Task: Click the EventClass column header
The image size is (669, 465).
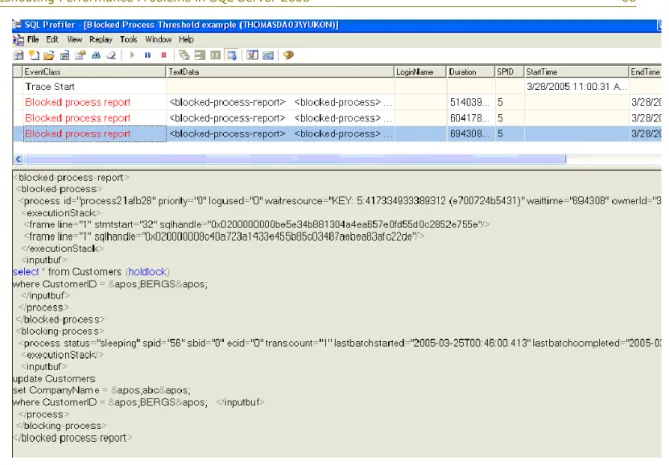Action: pos(94,72)
